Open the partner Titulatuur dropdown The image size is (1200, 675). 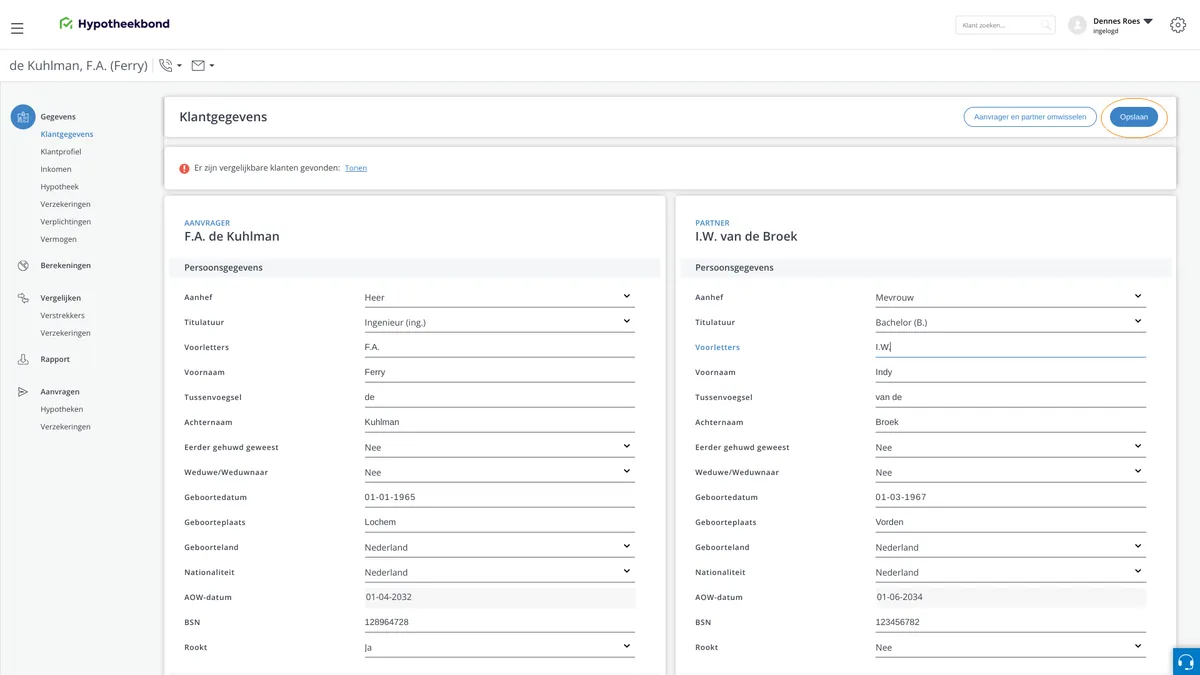[1011, 322]
